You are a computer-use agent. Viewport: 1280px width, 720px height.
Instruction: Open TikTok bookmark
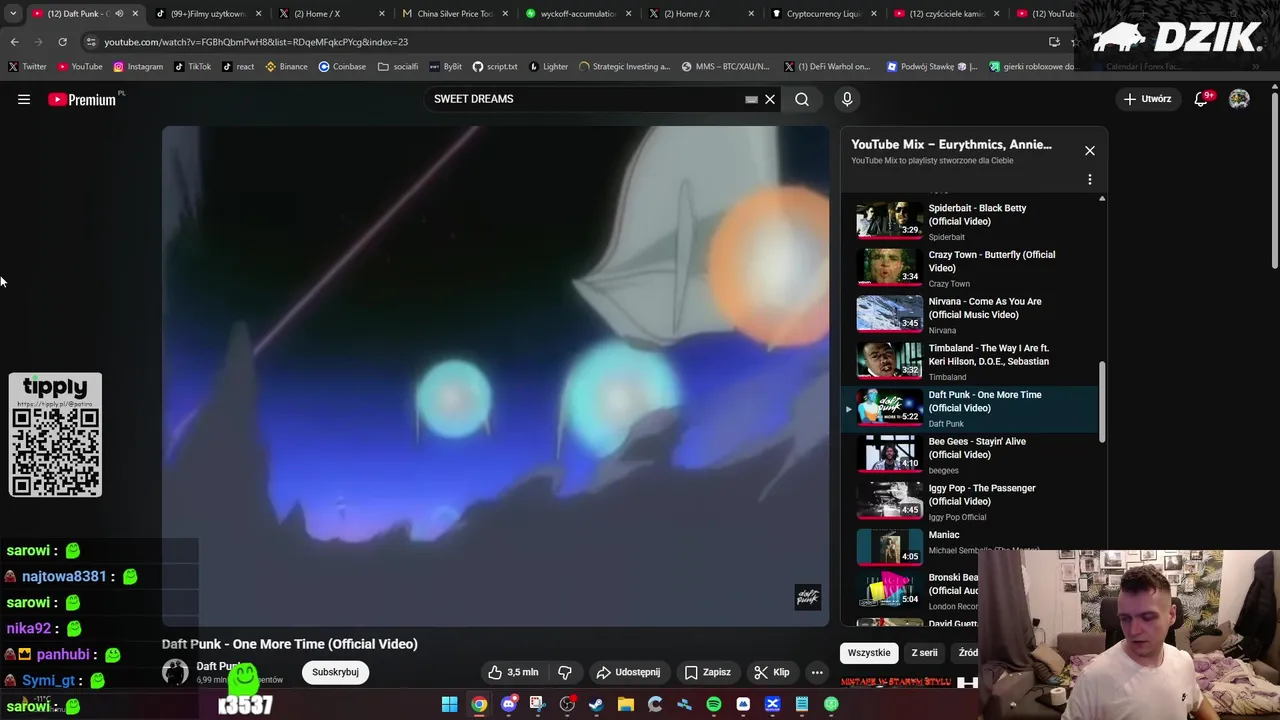point(192,67)
